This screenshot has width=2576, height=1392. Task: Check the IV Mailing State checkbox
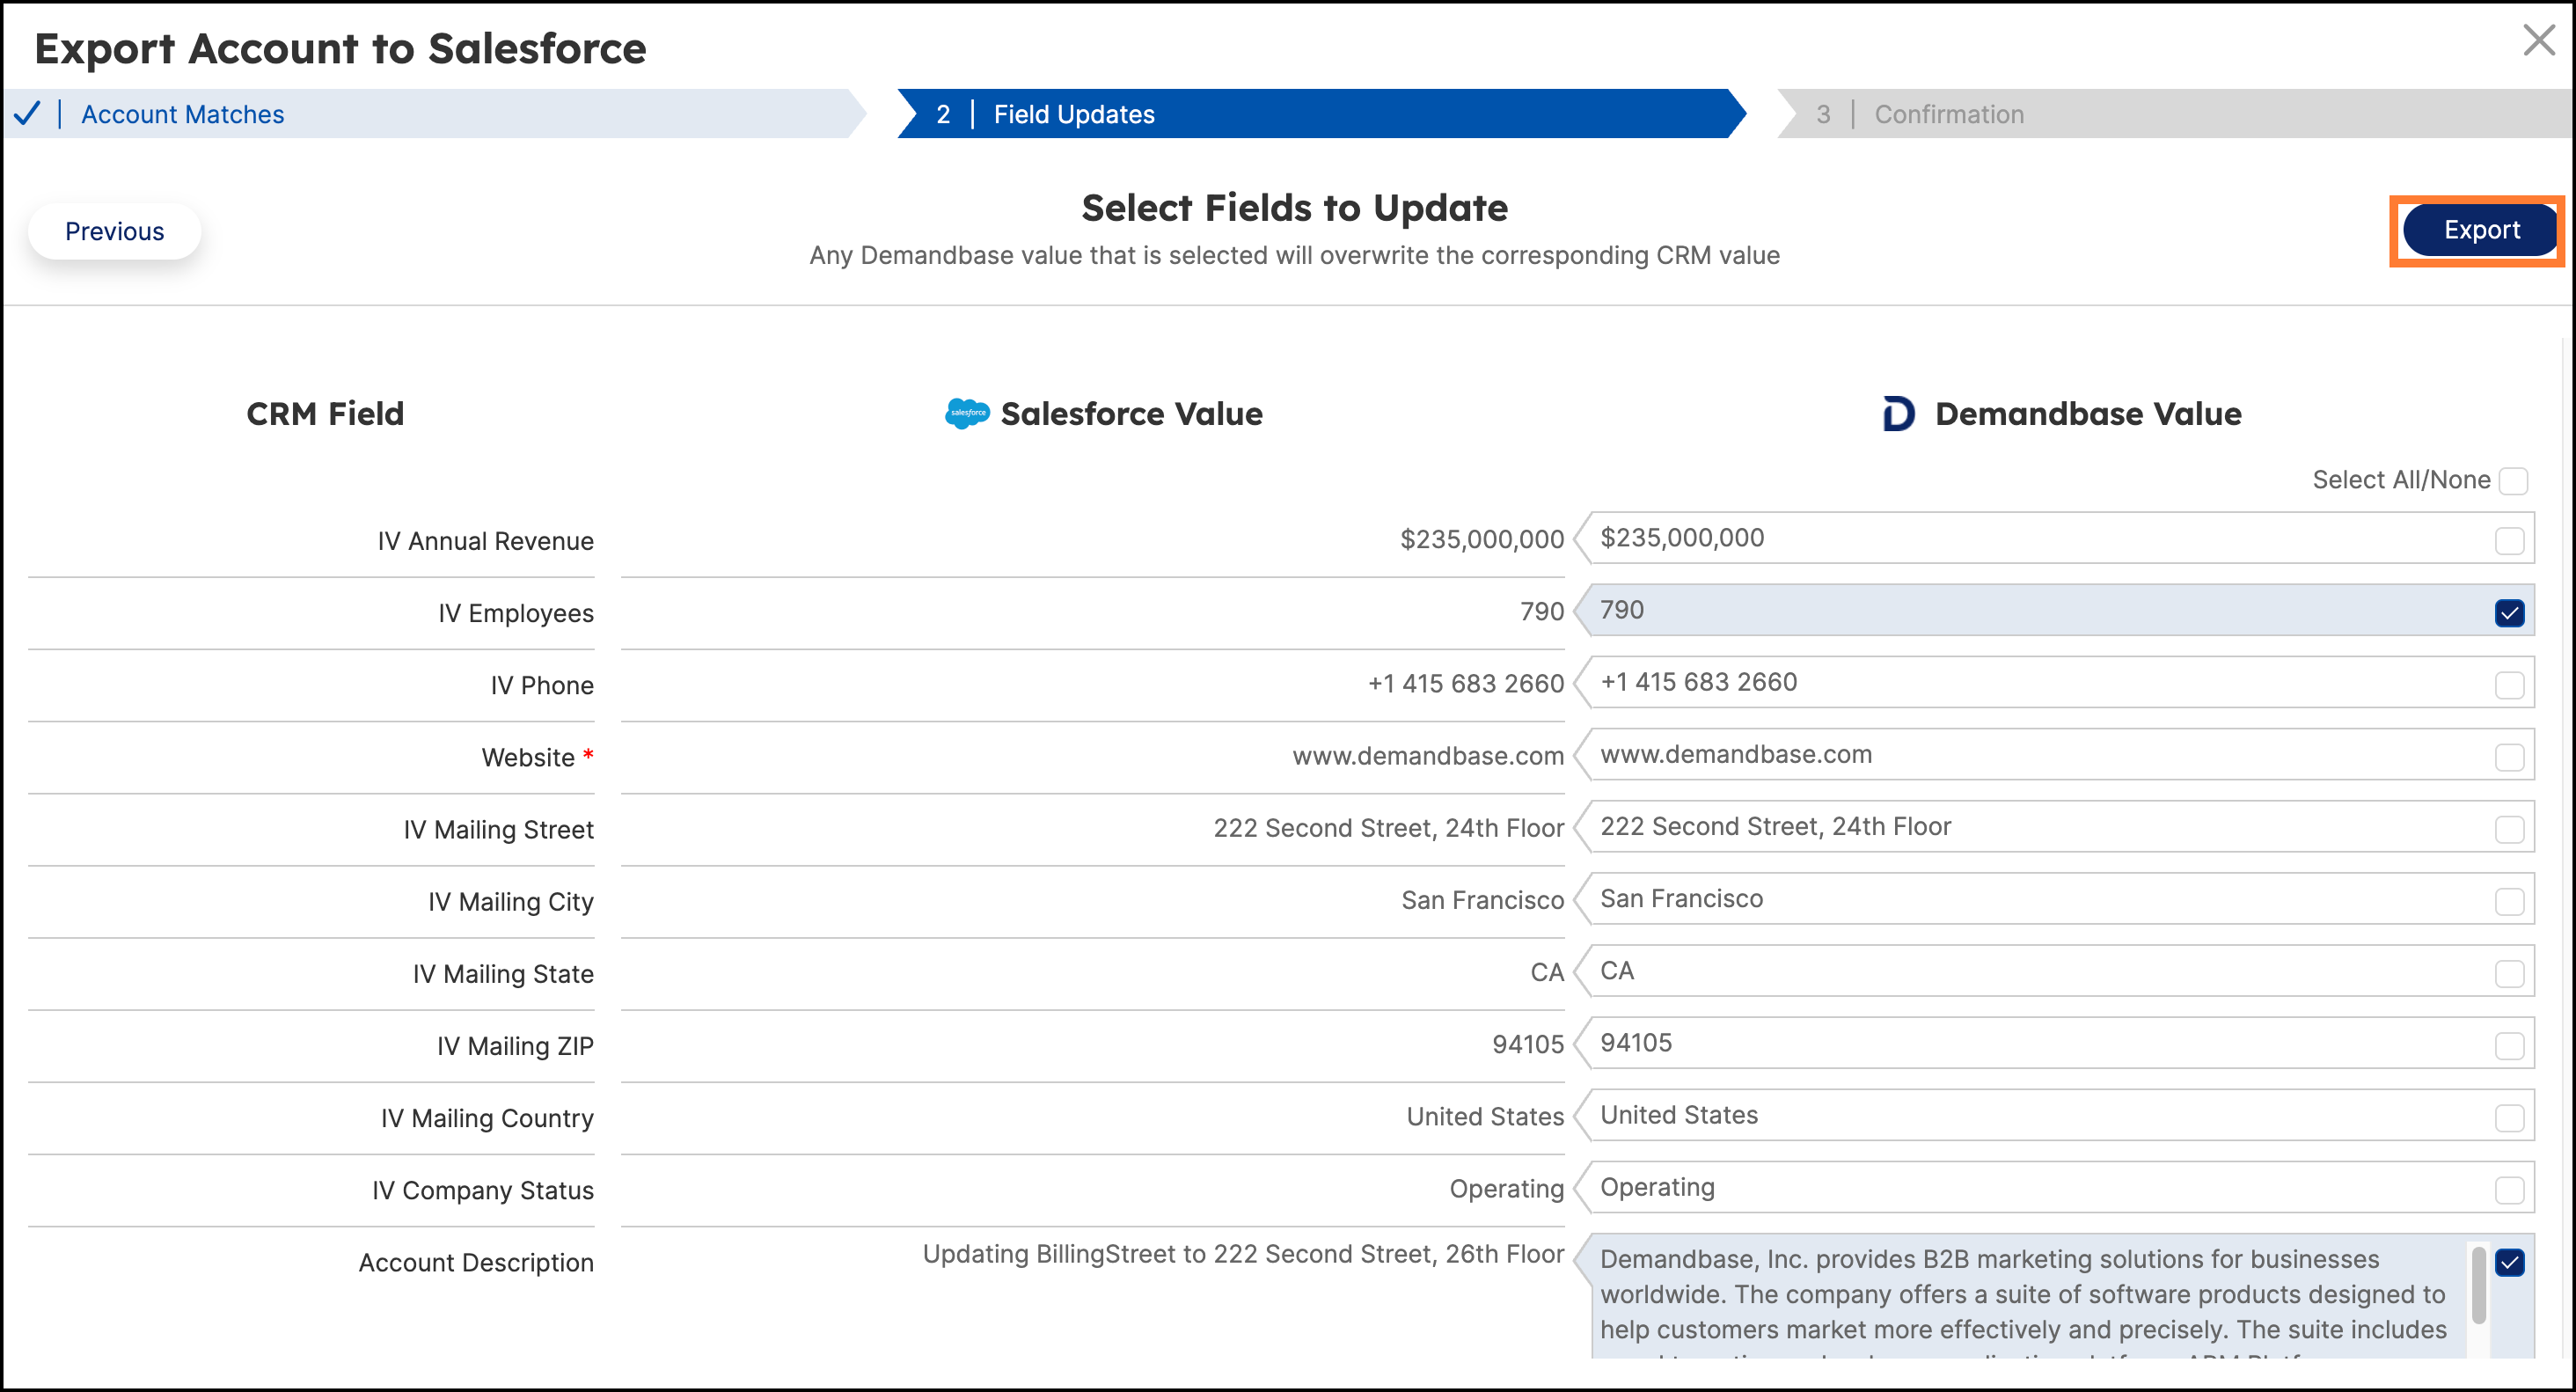2510,973
